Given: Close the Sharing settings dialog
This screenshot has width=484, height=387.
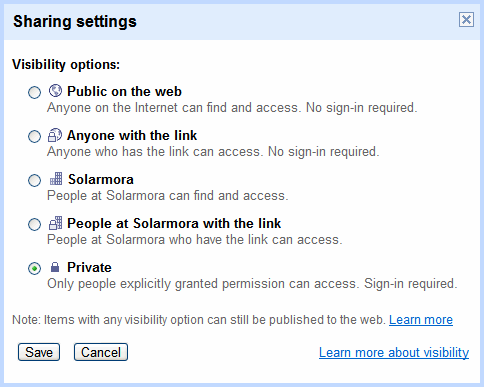Looking at the screenshot, I should pyautogui.click(x=466, y=20).
